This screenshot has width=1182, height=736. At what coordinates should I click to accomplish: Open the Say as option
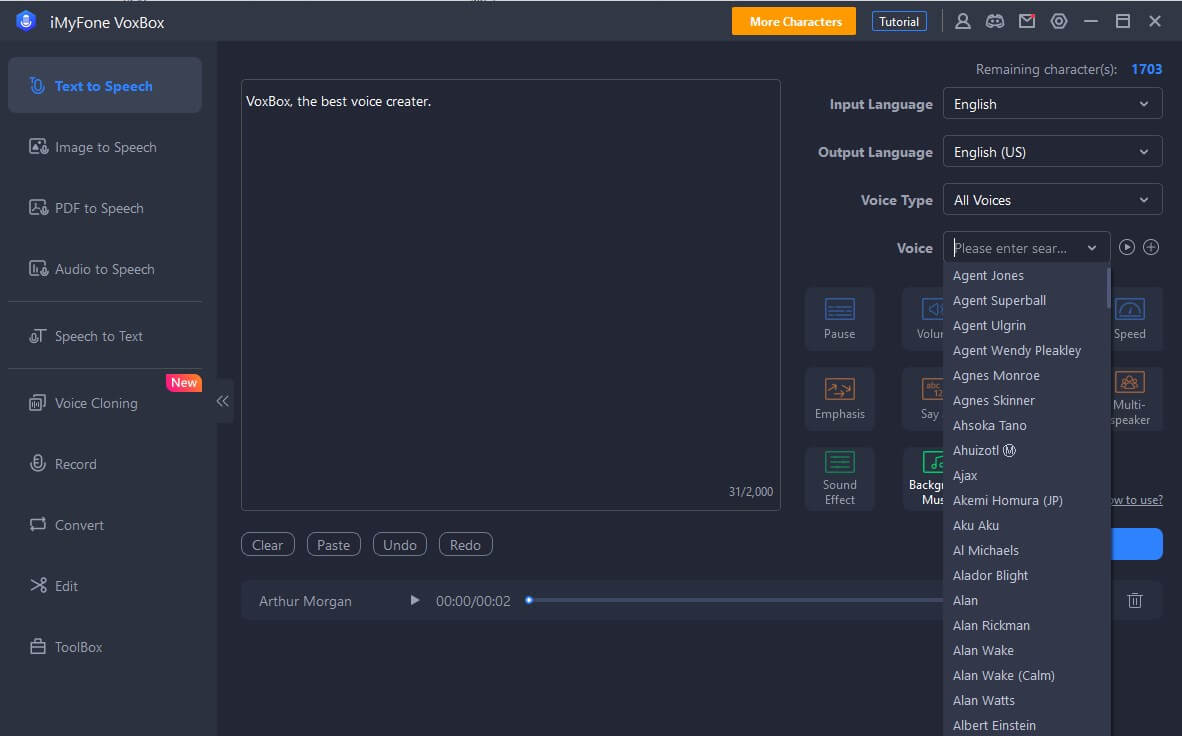(923, 399)
